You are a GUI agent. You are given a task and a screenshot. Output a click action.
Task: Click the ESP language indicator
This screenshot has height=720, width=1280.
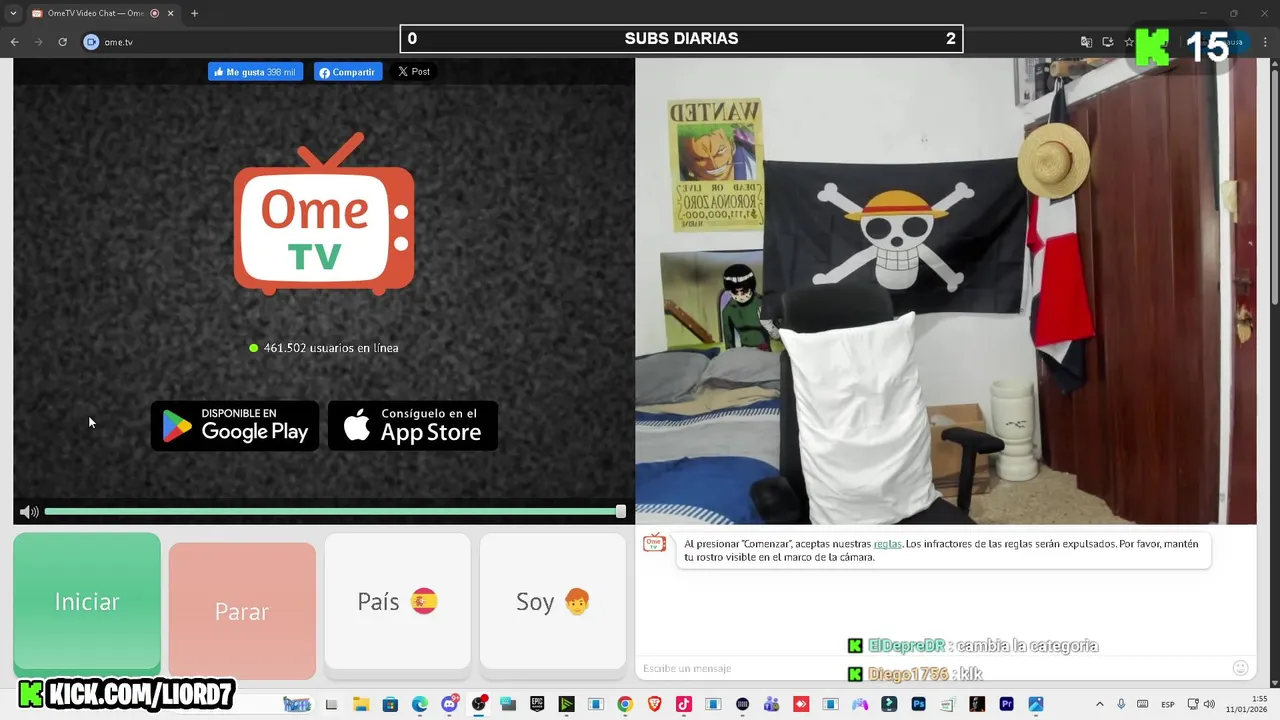coord(1167,704)
